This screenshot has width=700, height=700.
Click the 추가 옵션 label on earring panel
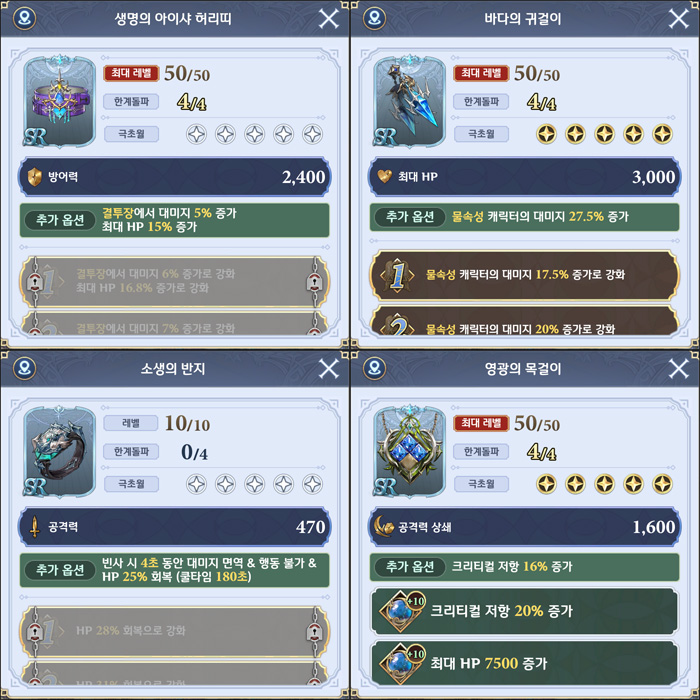(410, 217)
